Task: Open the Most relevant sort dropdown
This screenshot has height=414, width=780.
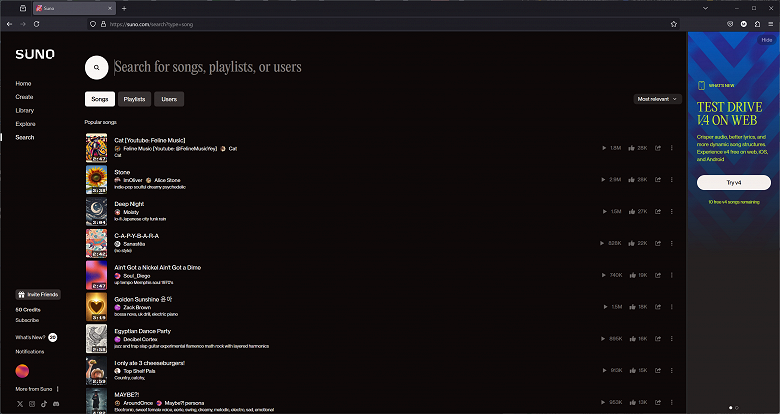Action: click(658, 99)
